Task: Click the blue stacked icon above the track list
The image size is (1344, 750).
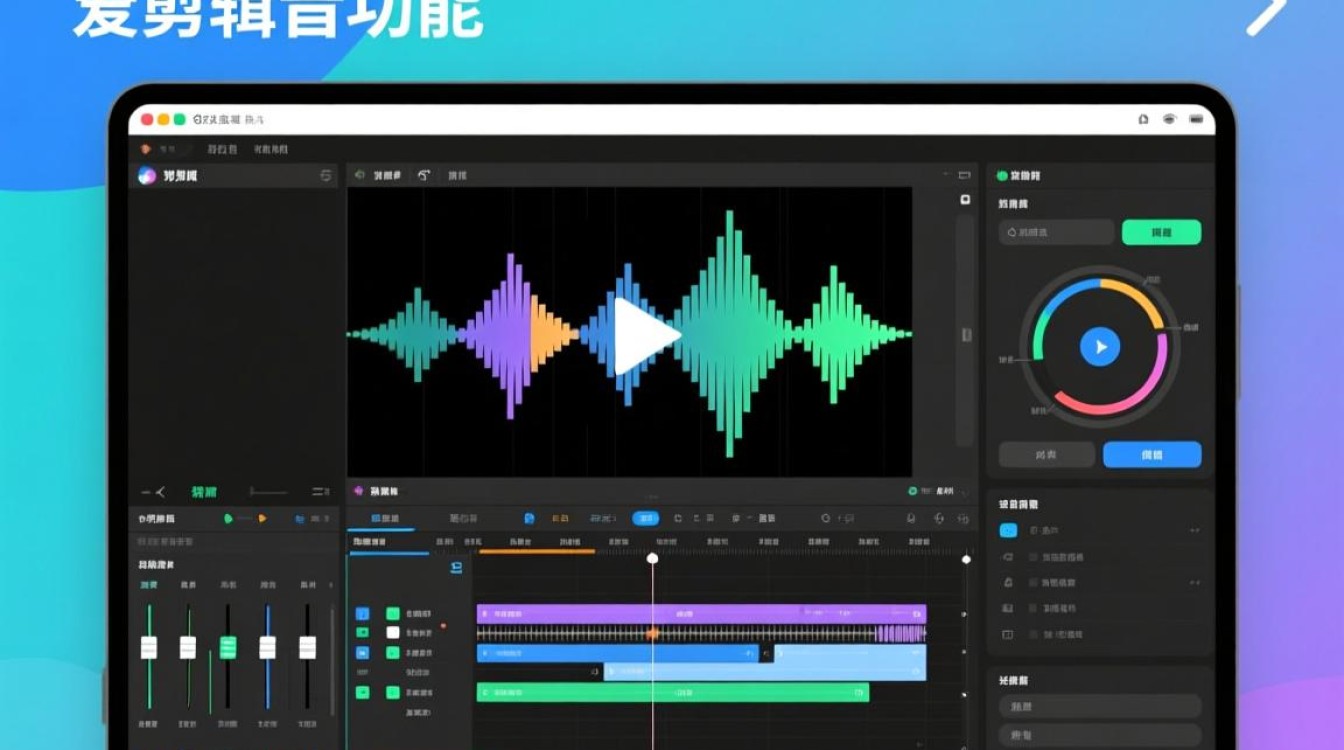Action: (x=456, y=568)
